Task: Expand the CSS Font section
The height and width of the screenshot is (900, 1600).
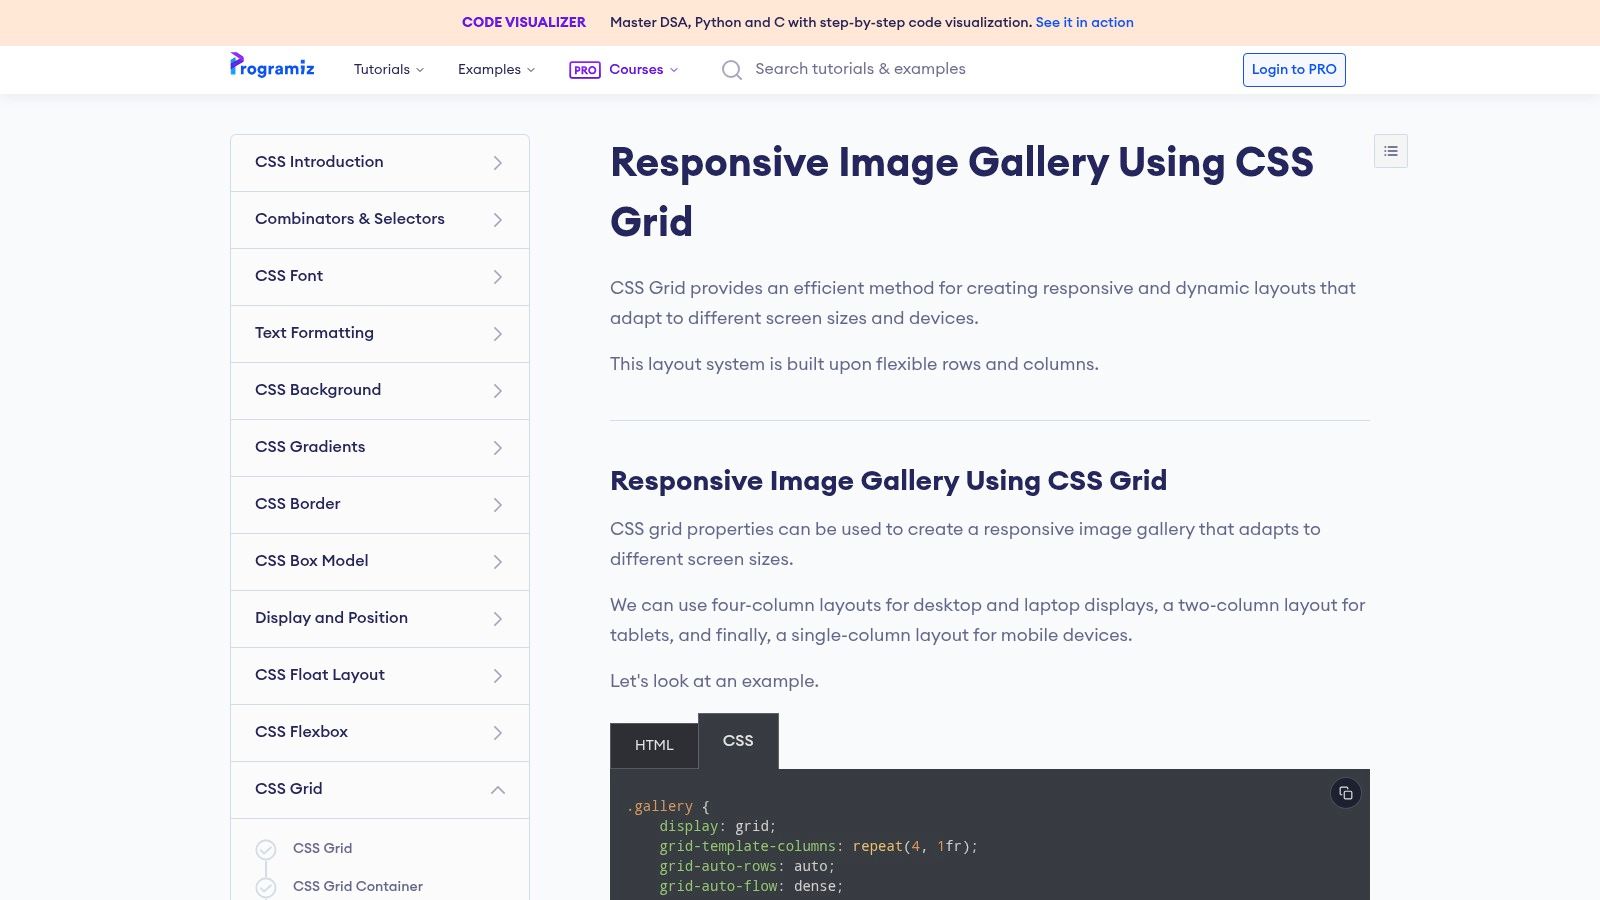Action: coord(380,277)
